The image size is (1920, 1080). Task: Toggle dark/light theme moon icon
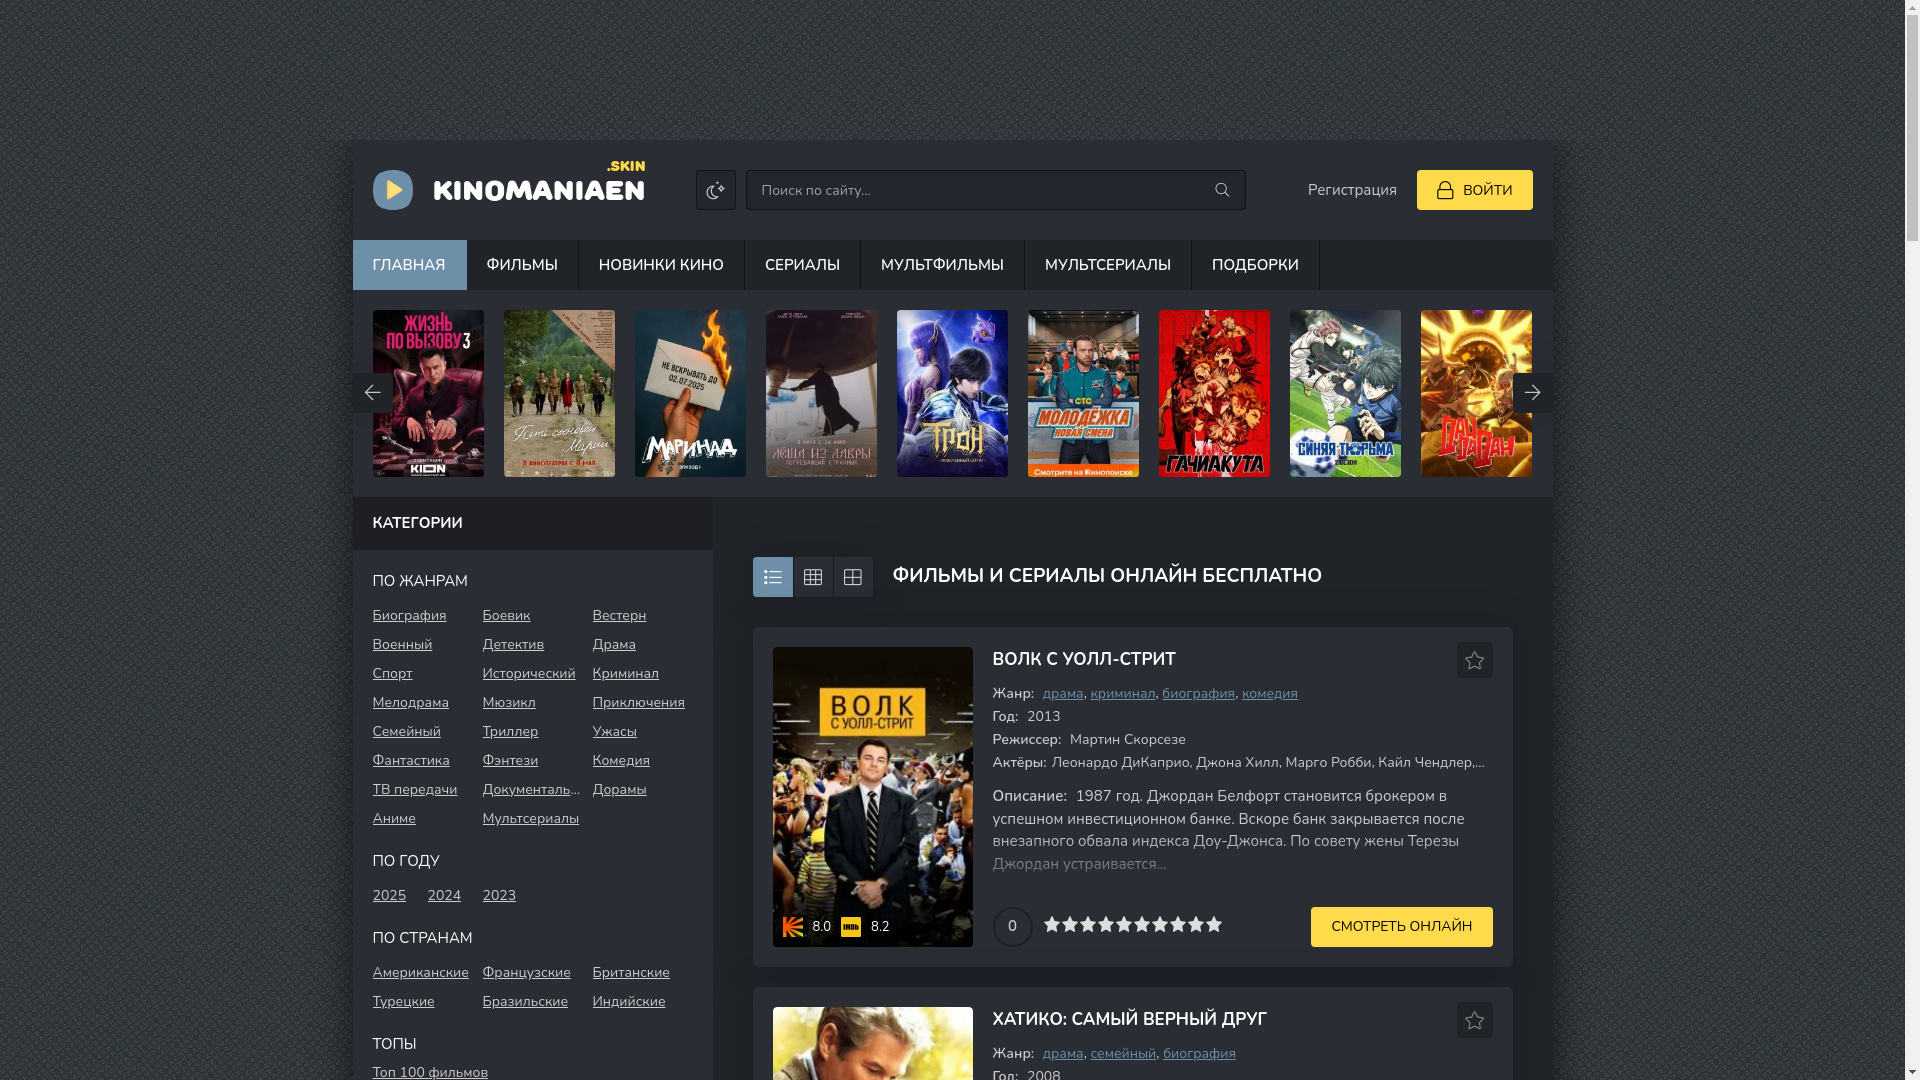coord(715,190)
